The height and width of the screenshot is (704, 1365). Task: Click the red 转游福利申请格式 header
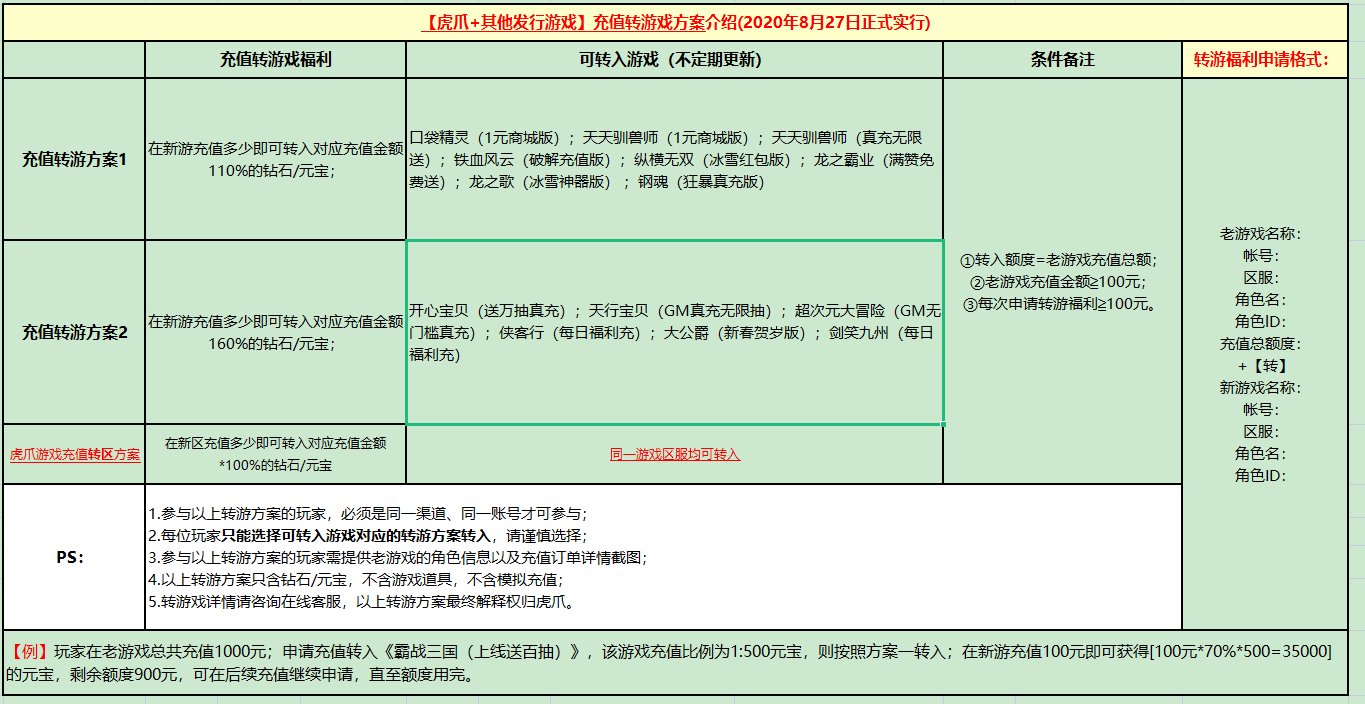click(x=1265, y=60)
